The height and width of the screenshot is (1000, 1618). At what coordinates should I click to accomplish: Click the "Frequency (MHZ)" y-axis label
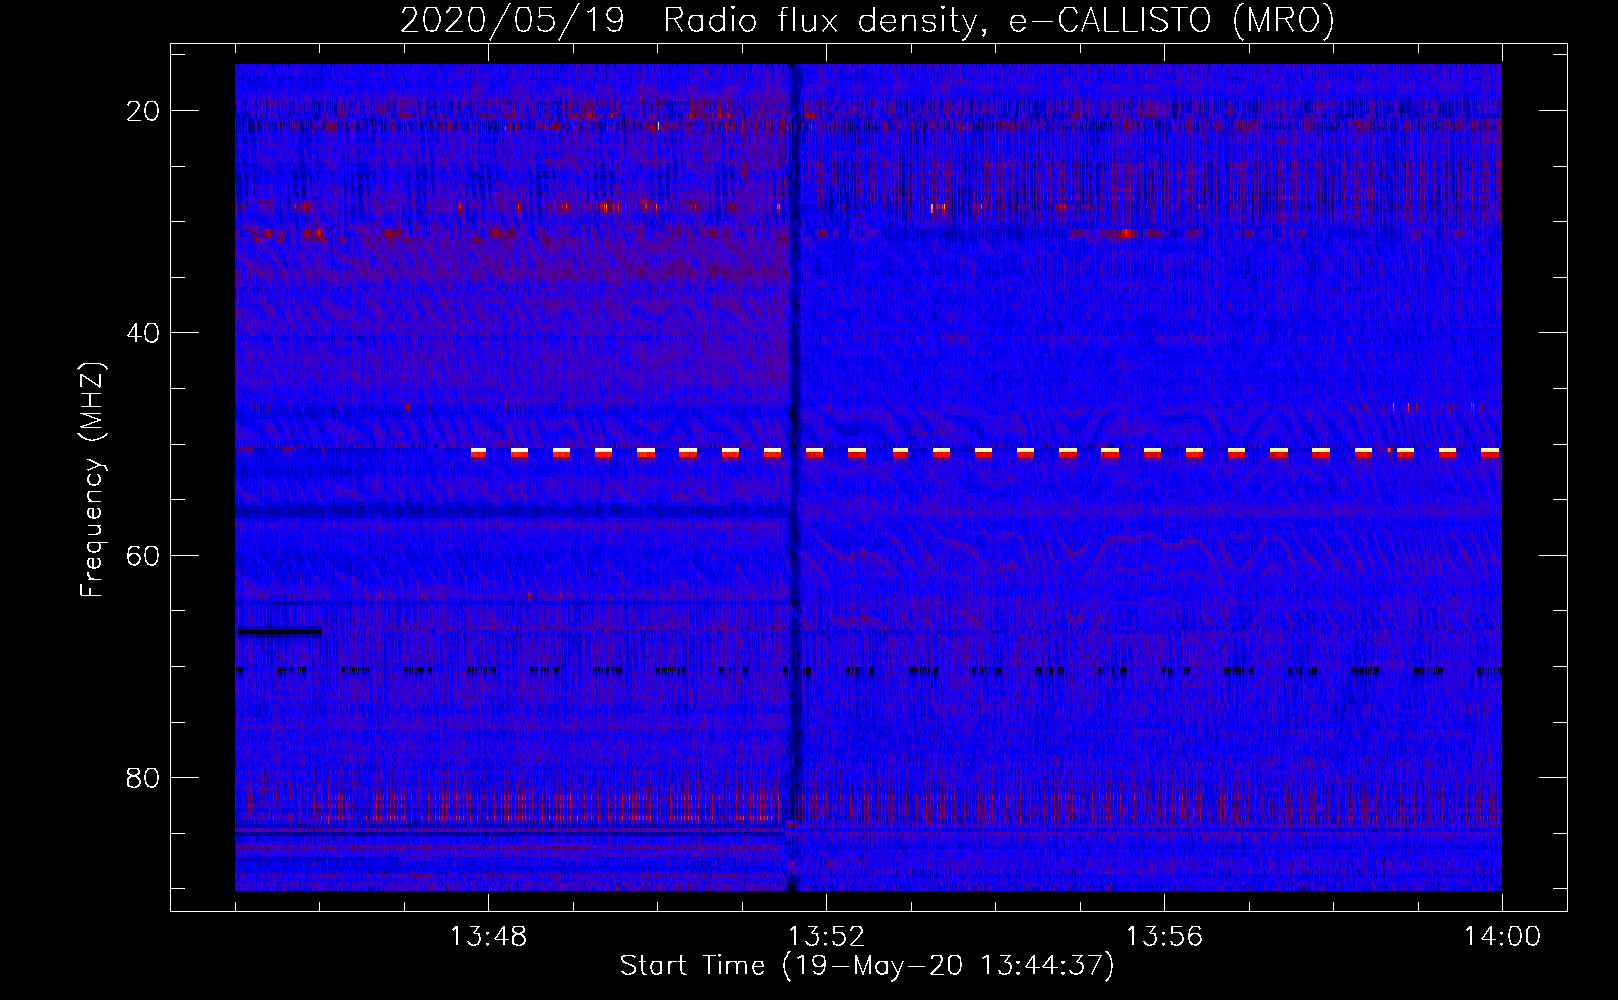[92, 480]
